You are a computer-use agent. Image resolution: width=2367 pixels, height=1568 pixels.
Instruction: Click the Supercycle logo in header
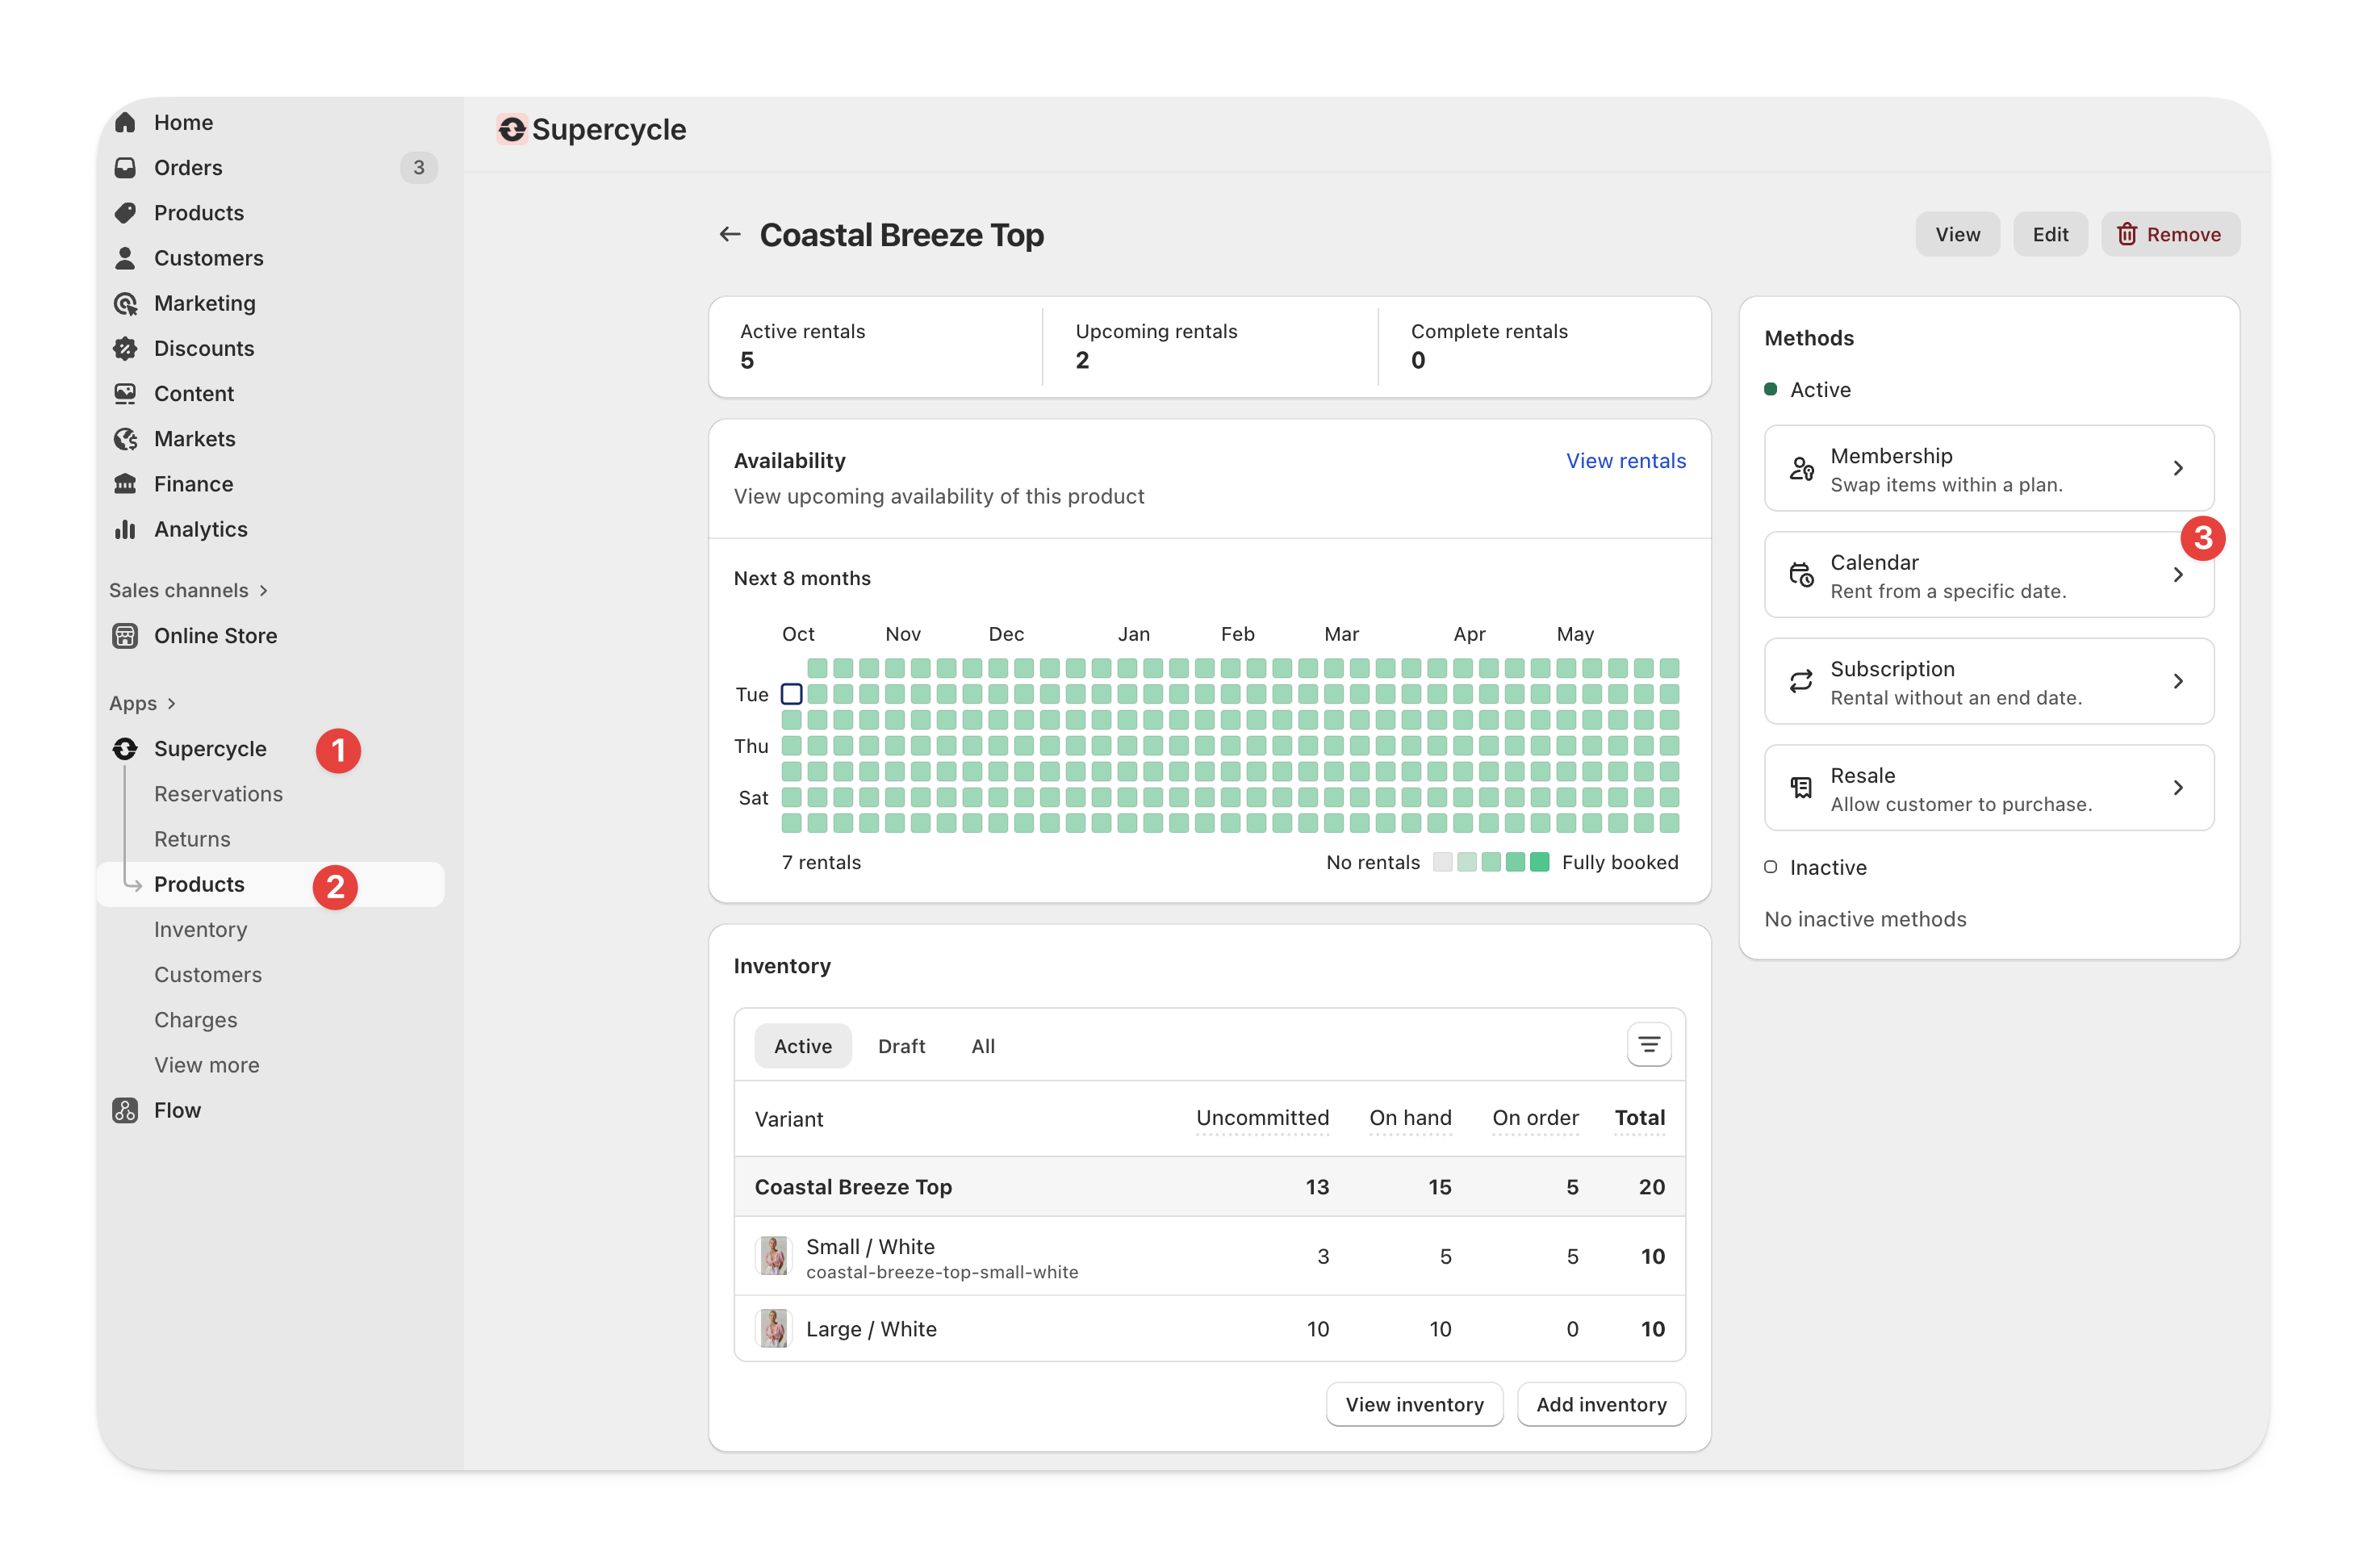512,130
